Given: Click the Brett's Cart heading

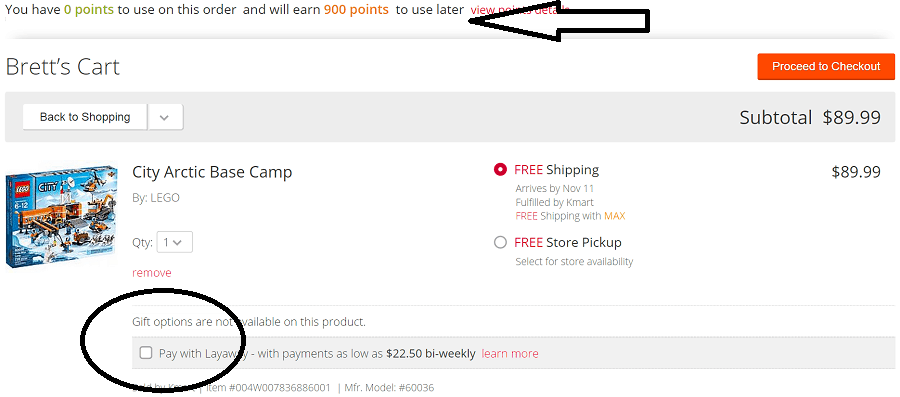Looking at the screenshot, I should click(63, 67).
